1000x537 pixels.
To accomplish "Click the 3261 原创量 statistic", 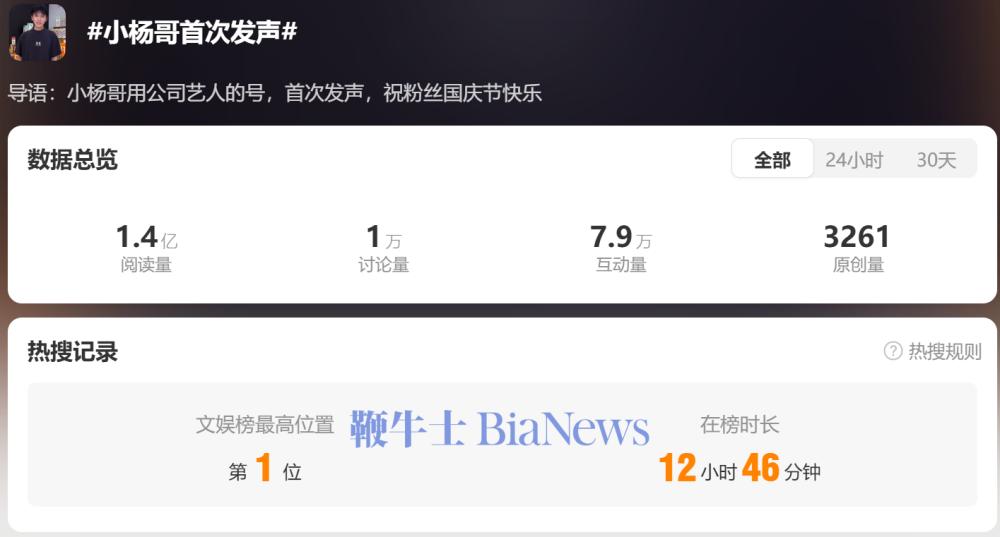I will [x=857, y=248].
